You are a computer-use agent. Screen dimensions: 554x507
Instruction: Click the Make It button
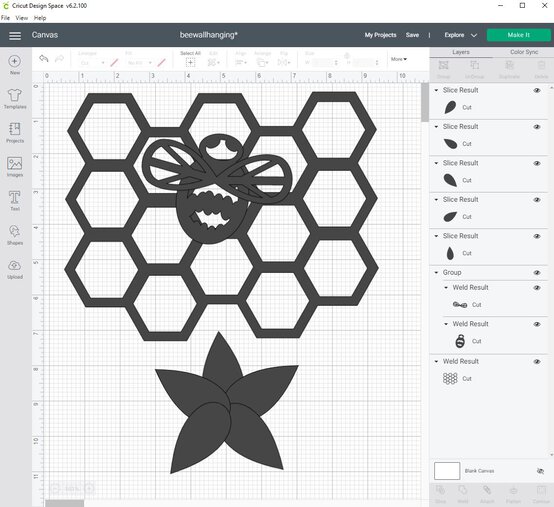(x=518, y=35)
